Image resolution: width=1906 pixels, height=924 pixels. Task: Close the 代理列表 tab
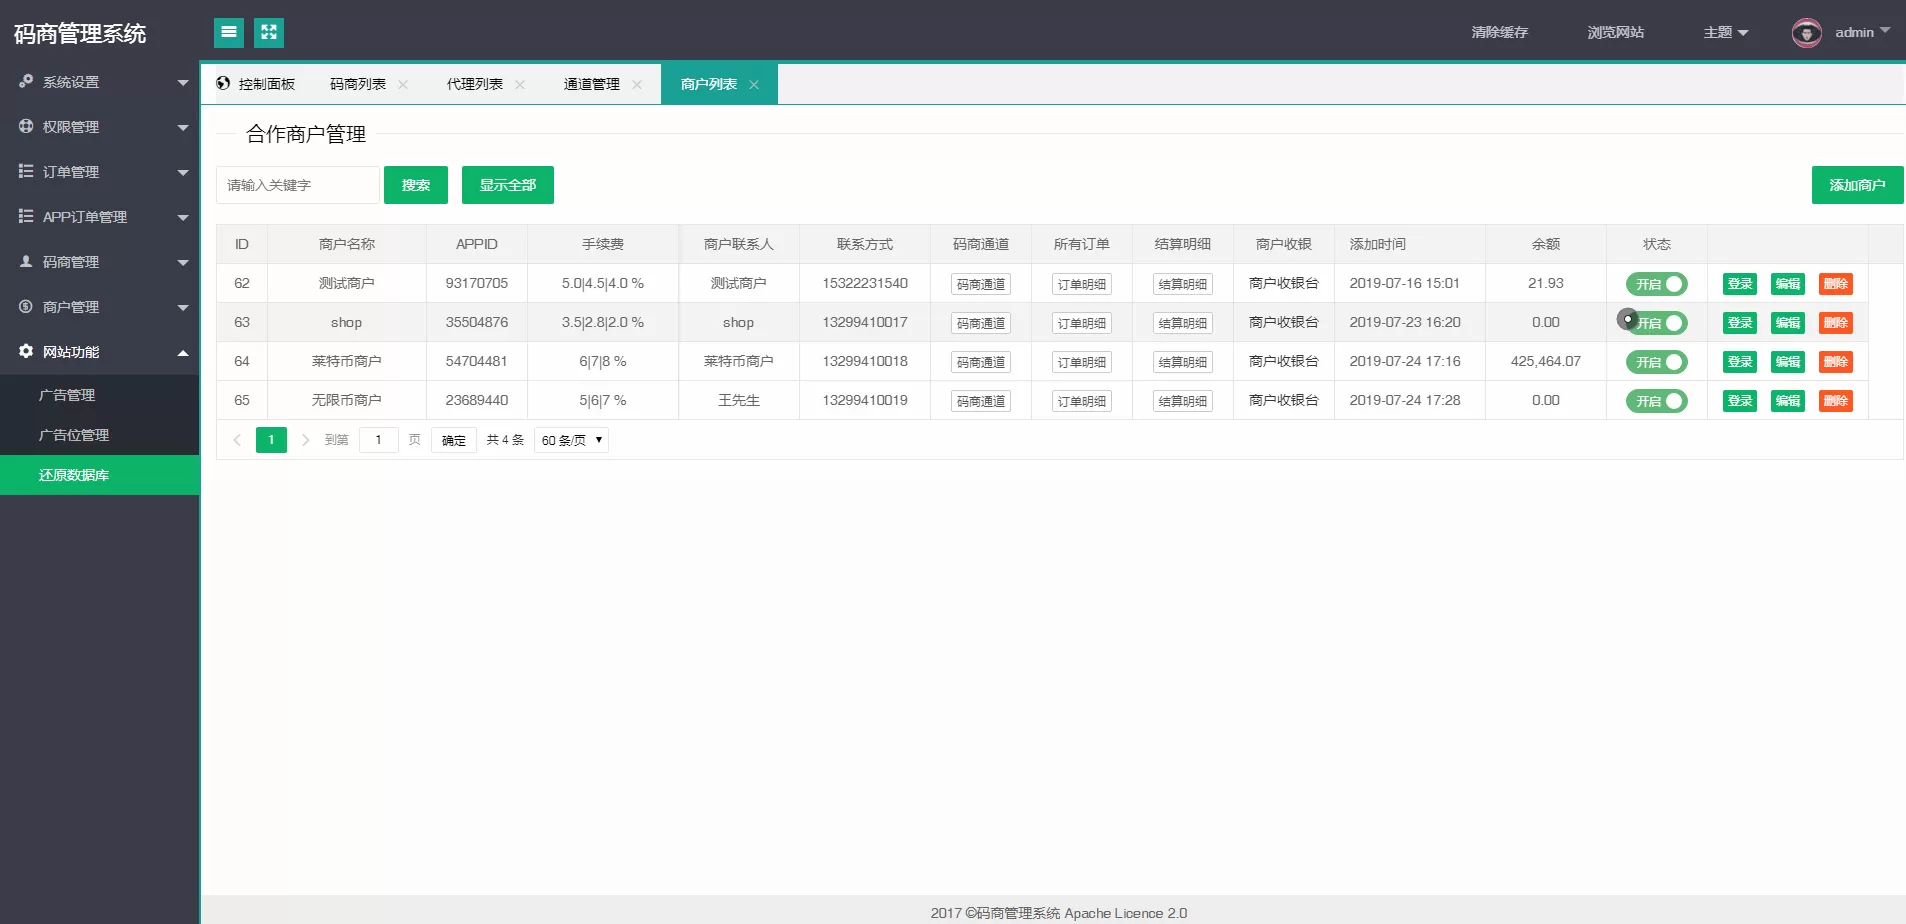(x=520, y=85)
